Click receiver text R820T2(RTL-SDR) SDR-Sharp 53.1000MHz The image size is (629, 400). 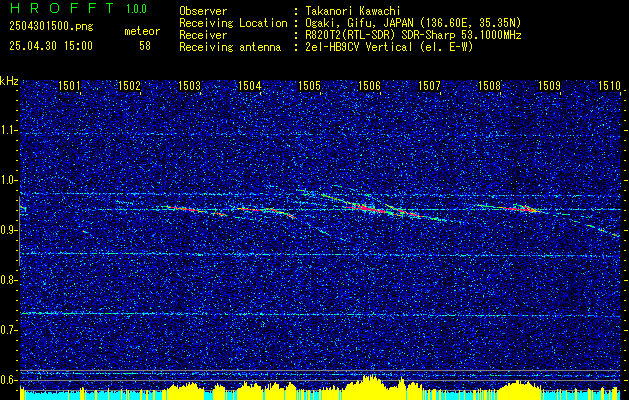(413, 35)
